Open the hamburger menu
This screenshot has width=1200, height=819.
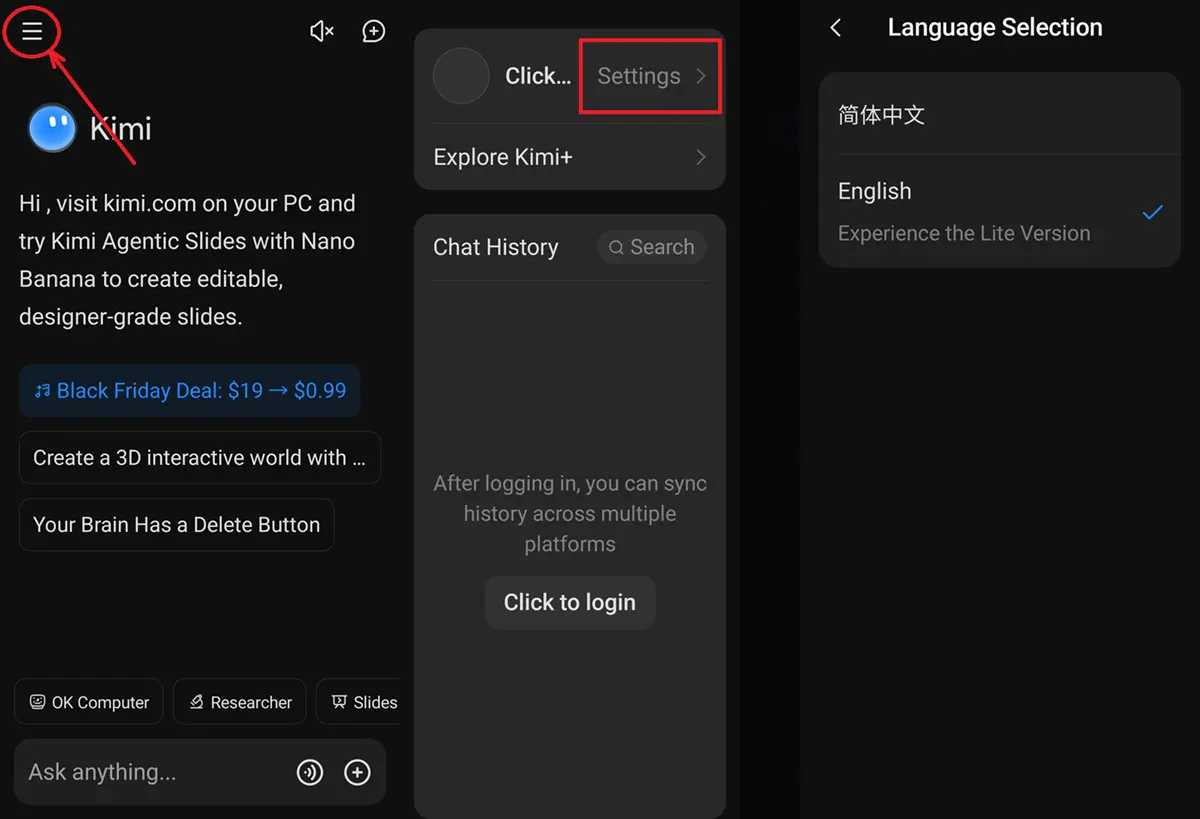(x=32, y=32)
